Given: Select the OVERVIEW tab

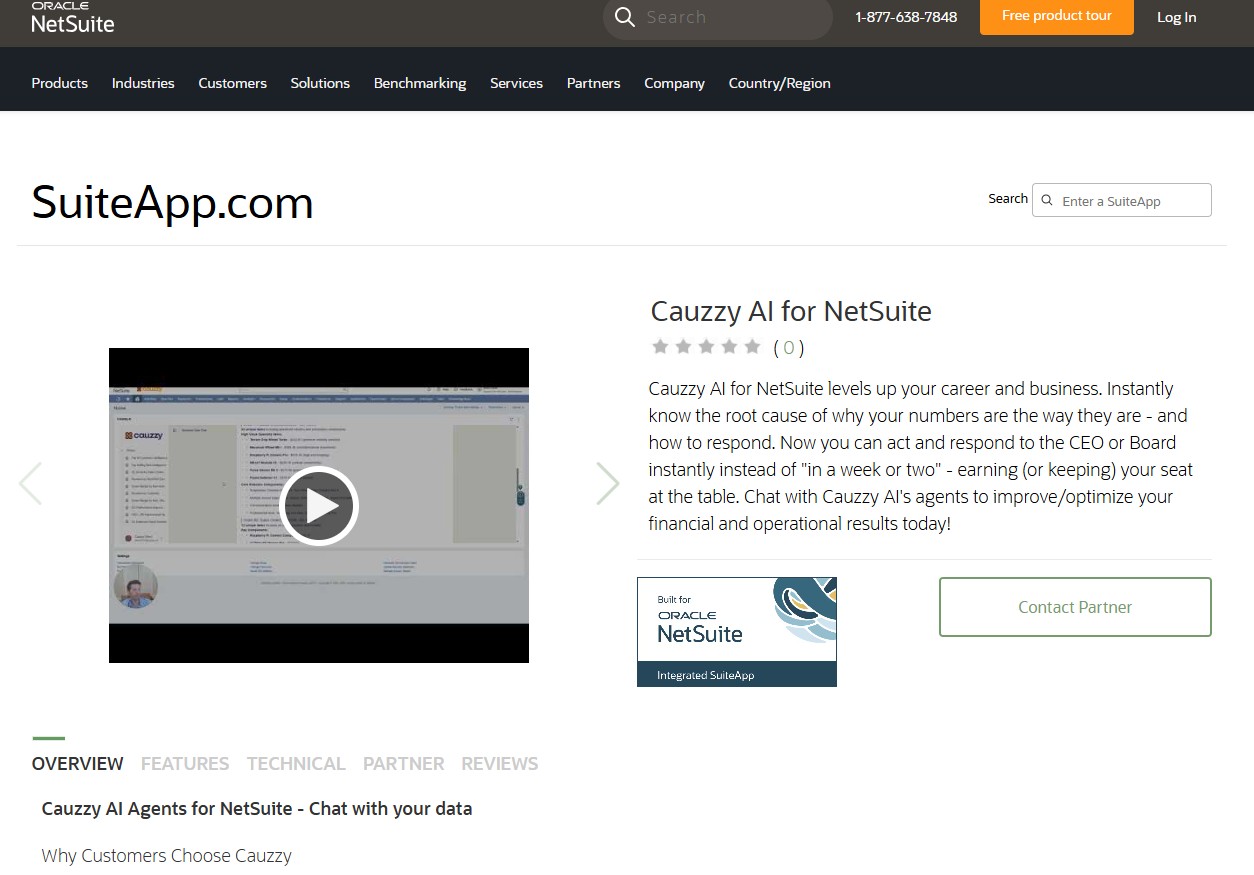Looking at the screenshot, I should [78, 763].
